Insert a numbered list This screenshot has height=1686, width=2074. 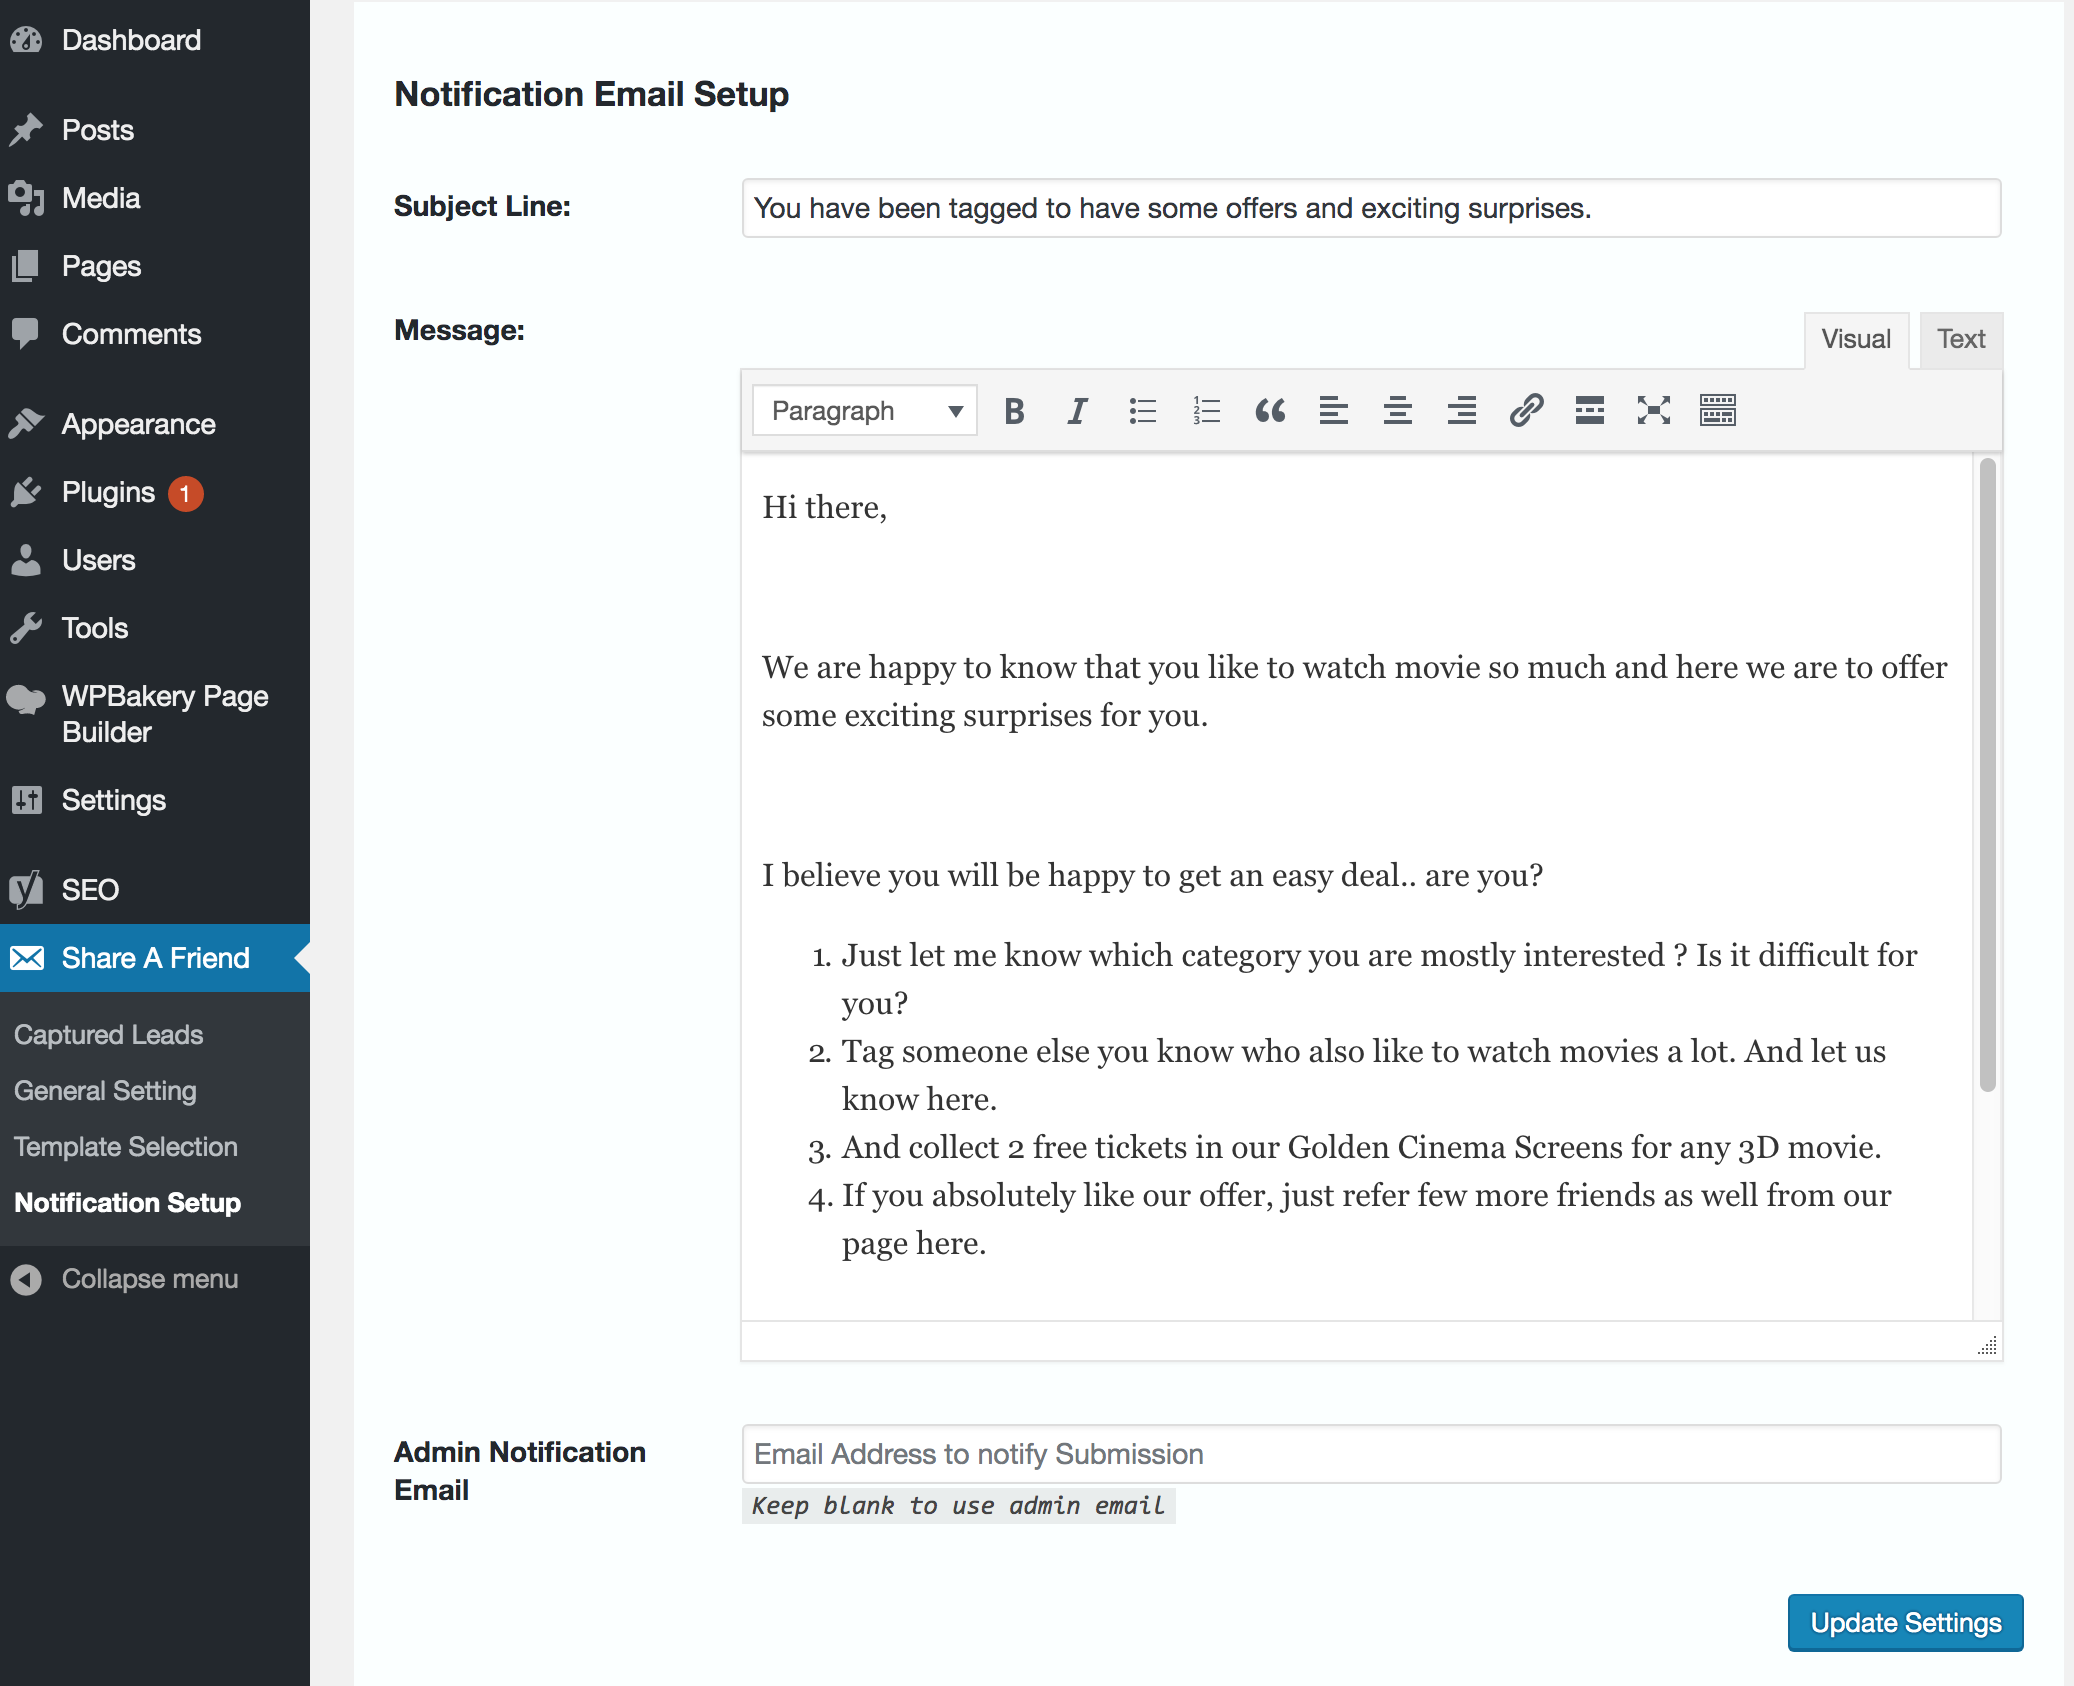(1206, 411)
